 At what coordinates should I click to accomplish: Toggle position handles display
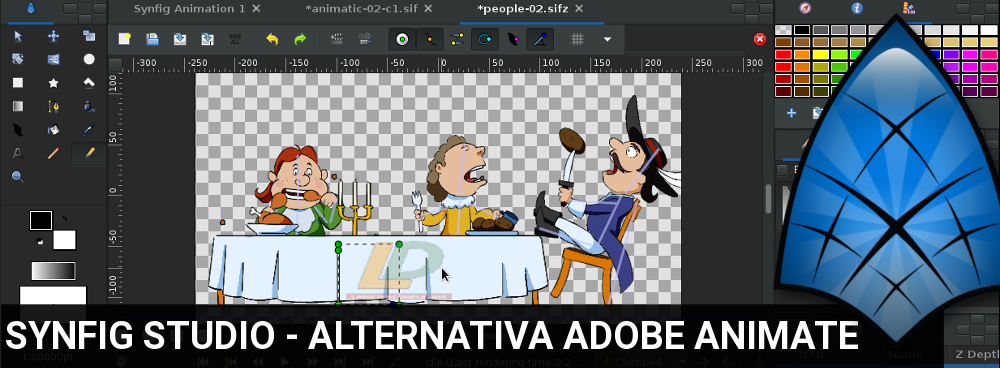402,40
